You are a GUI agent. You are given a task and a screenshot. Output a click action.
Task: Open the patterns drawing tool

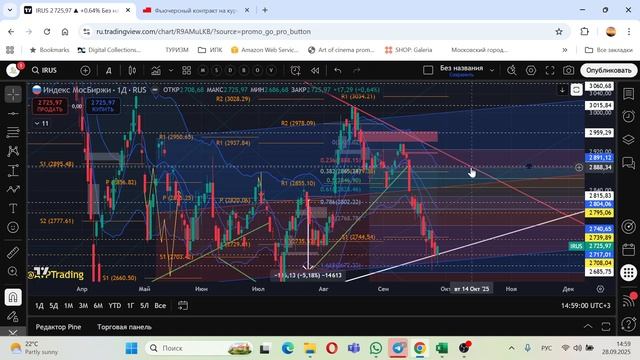(13, 151)
